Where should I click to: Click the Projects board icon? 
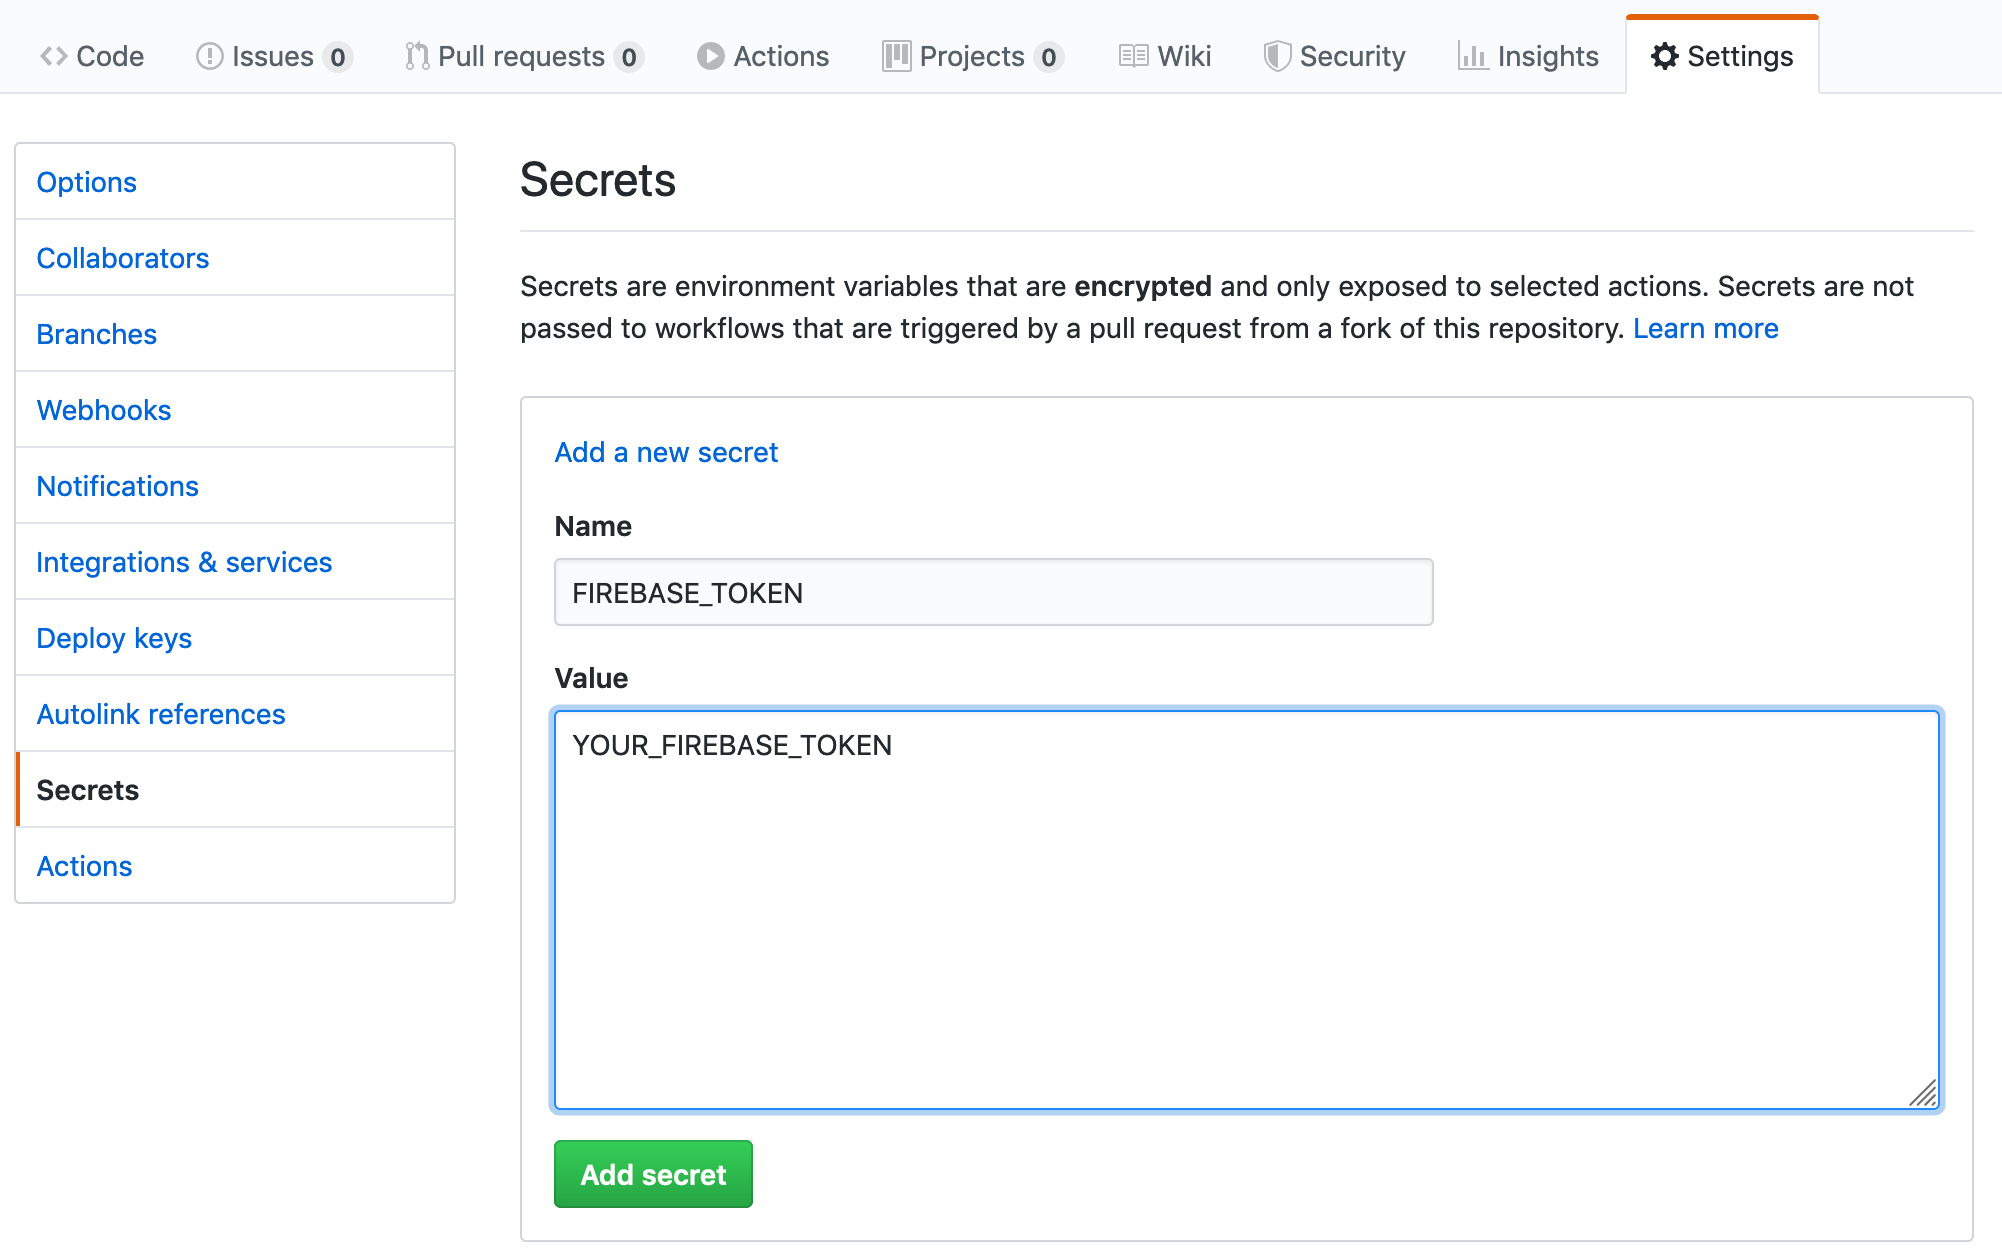(x=895, y=56)
